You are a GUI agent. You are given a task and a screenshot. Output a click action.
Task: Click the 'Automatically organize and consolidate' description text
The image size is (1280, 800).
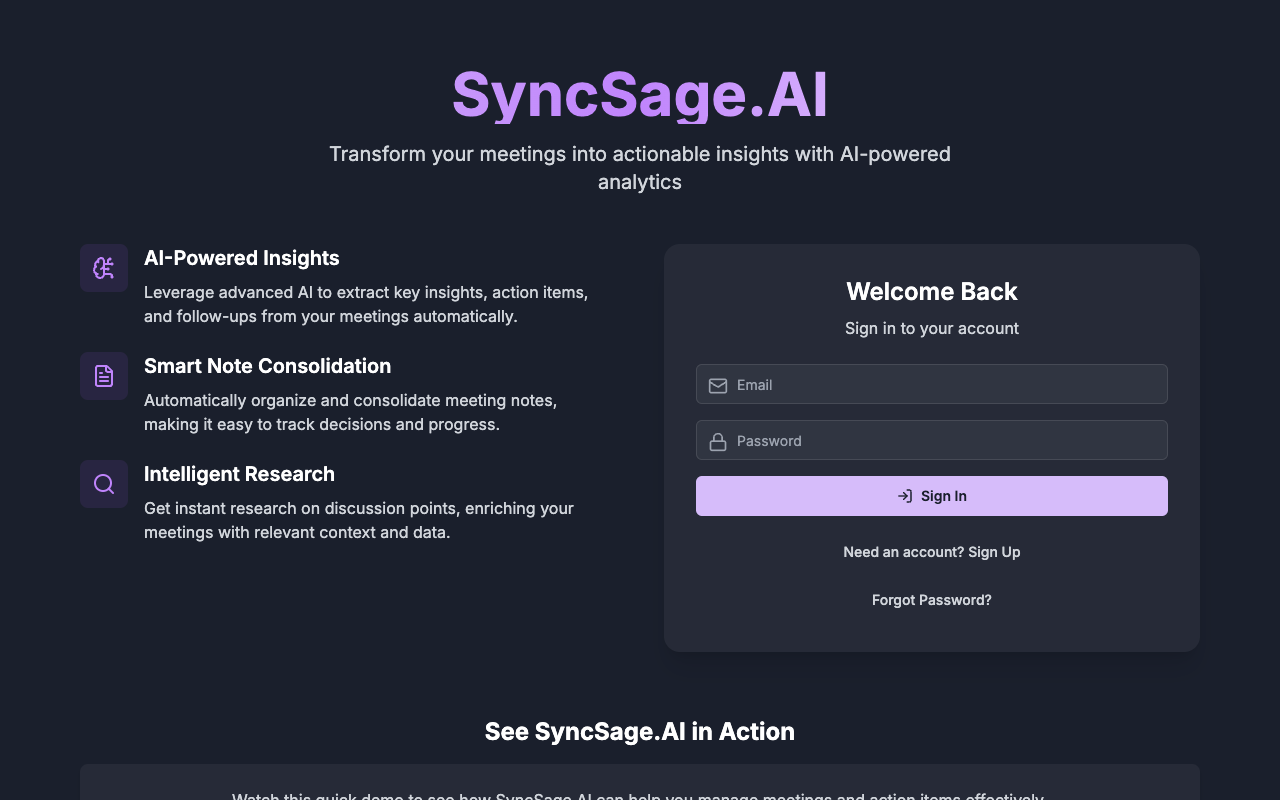coord(350,412)
